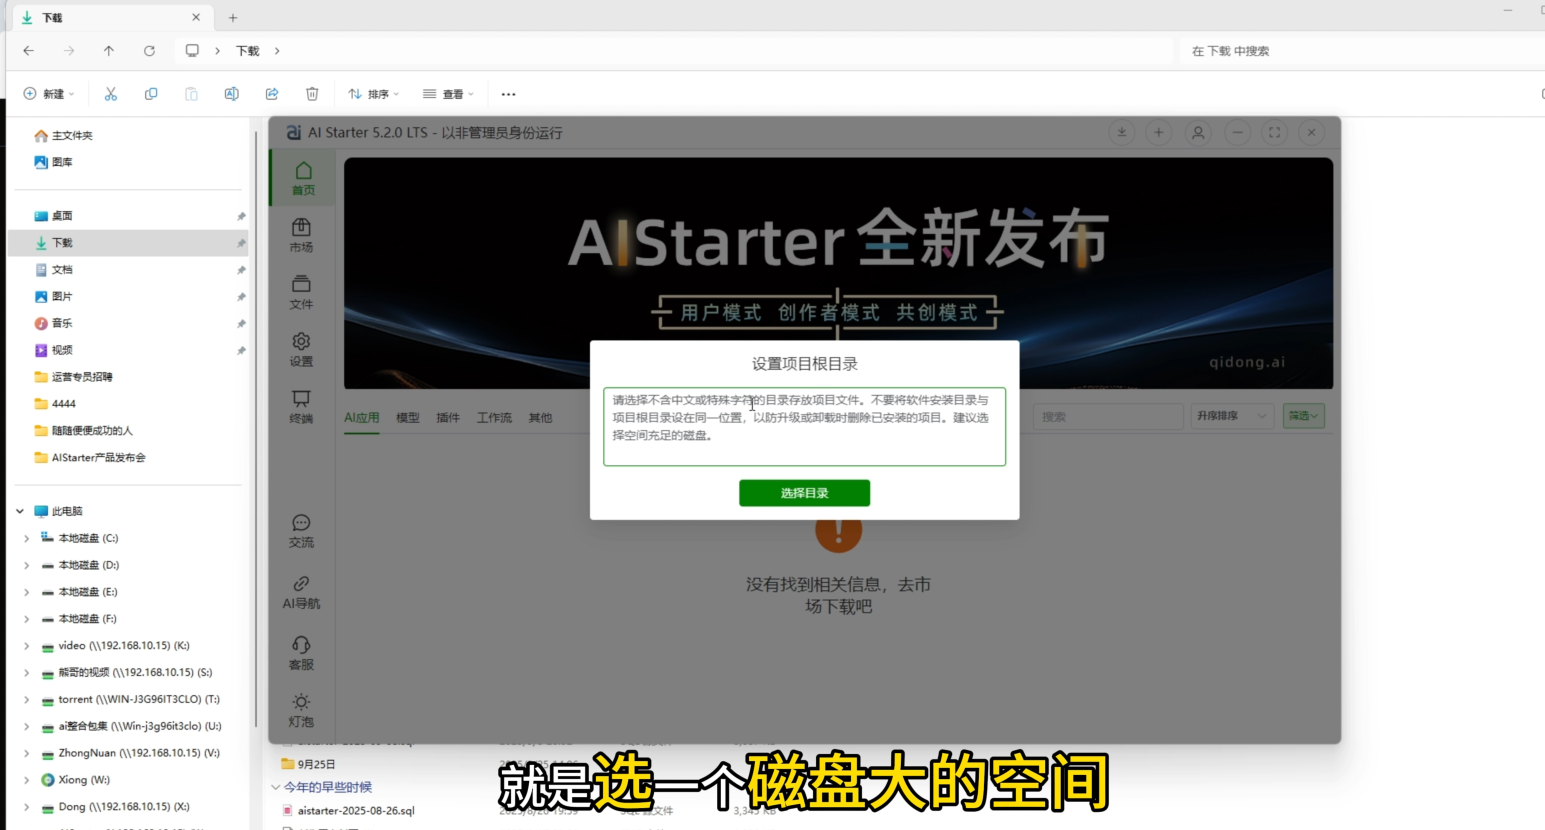Toggle the 灯泡 light bulb icon
1545x830 pixels.
[301, 710]
